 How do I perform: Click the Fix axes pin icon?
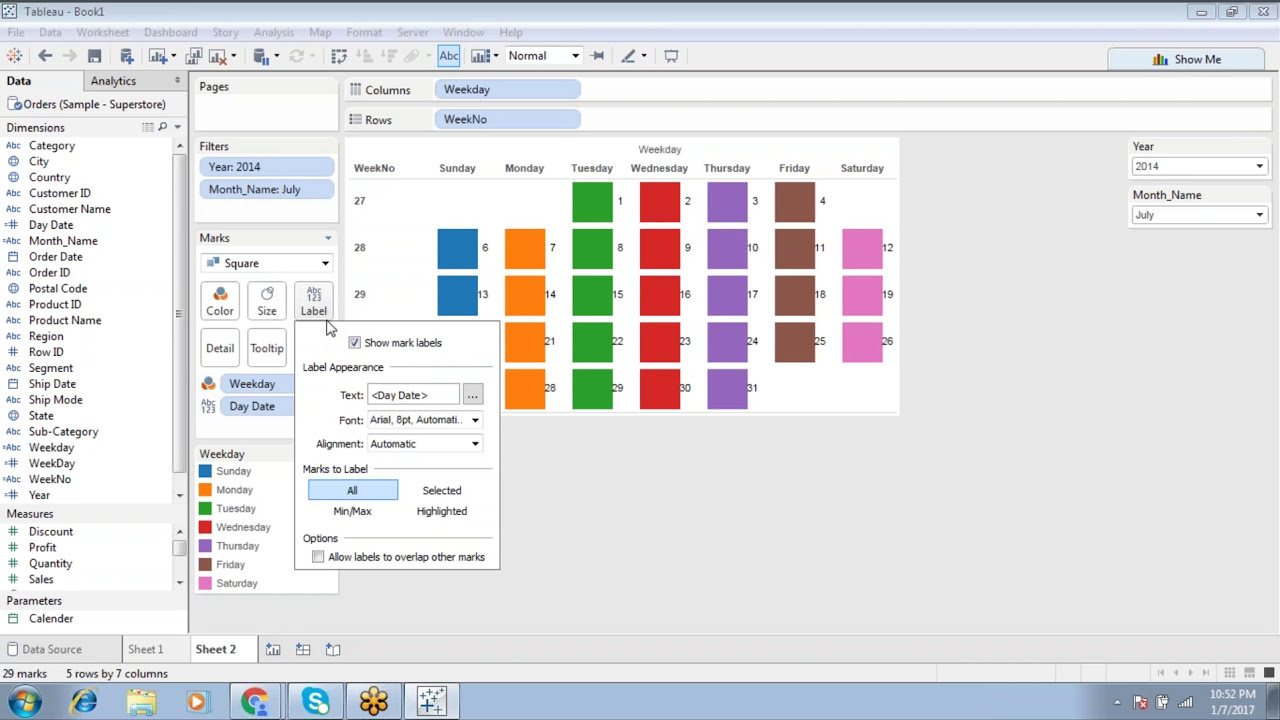597,56
